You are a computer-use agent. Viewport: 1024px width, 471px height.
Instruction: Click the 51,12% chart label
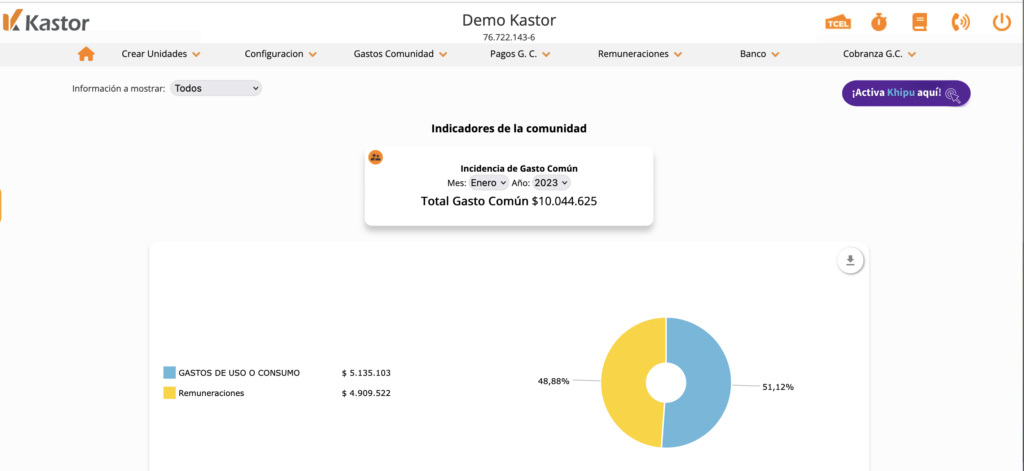778,387
